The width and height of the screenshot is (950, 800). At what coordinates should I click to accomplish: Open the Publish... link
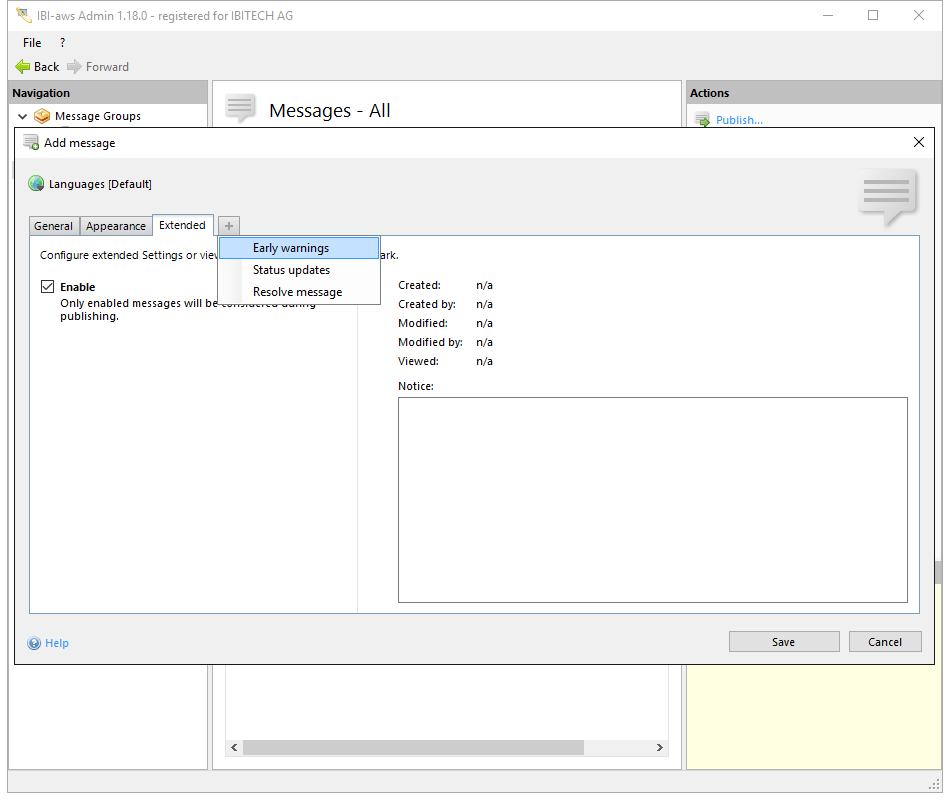click(x=739, y=120)
